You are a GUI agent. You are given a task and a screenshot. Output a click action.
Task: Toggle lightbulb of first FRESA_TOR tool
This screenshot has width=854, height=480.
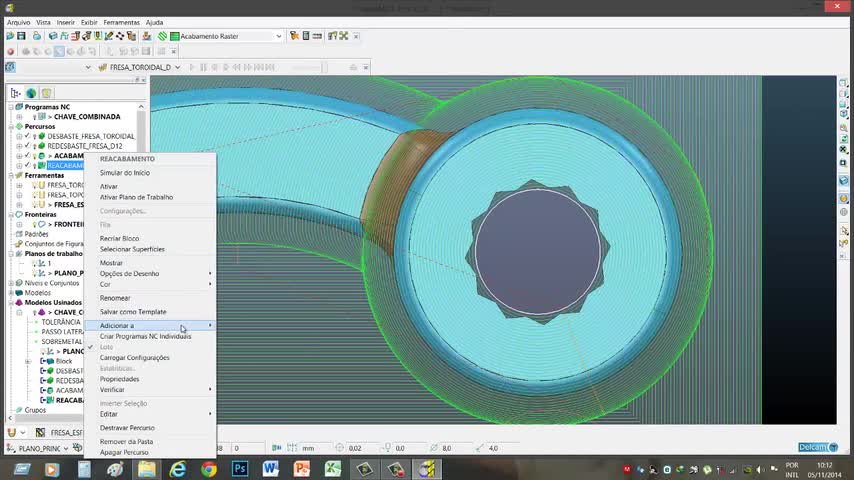[x=34, y=185]
